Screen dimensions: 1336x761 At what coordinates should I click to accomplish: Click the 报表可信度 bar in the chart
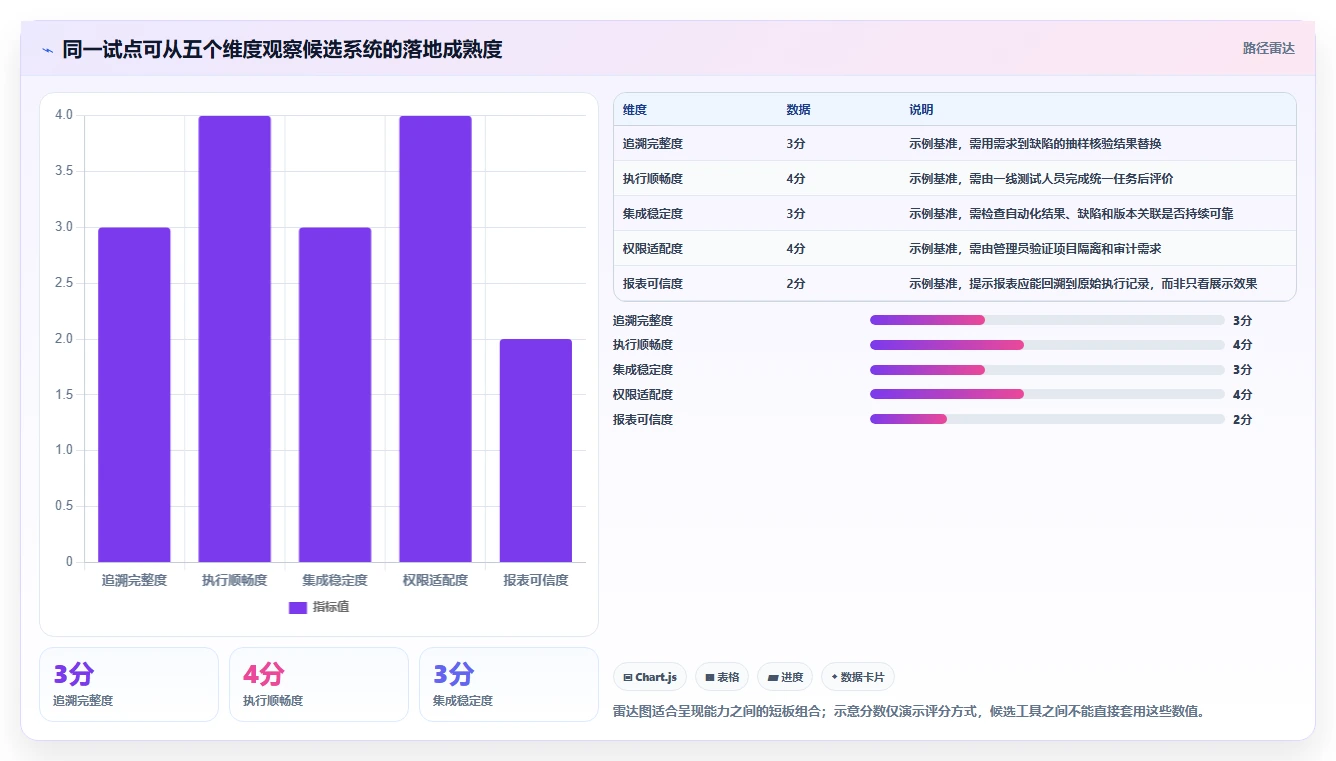coord(536,450)
